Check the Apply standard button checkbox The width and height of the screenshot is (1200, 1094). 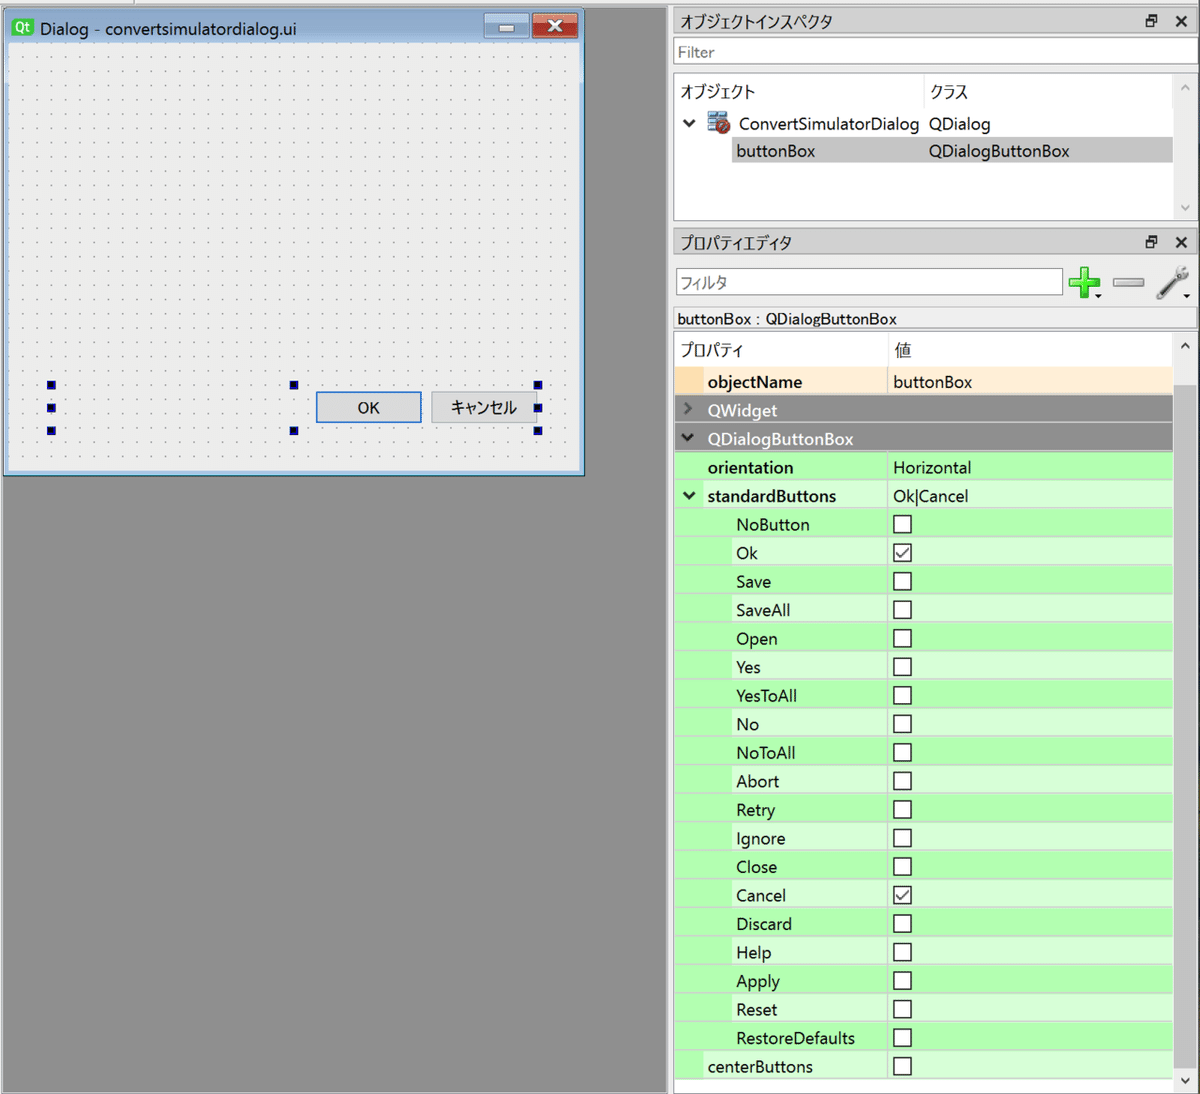[x=902, y=981]
